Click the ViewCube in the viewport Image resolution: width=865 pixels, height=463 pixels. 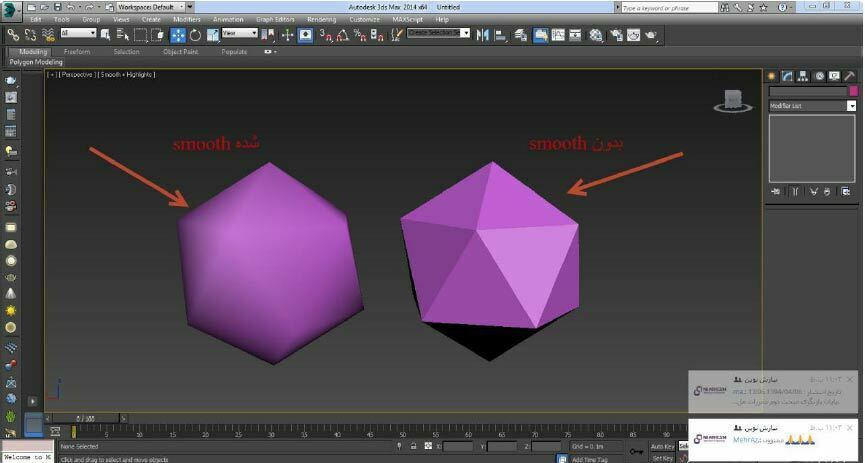(732, 99)
